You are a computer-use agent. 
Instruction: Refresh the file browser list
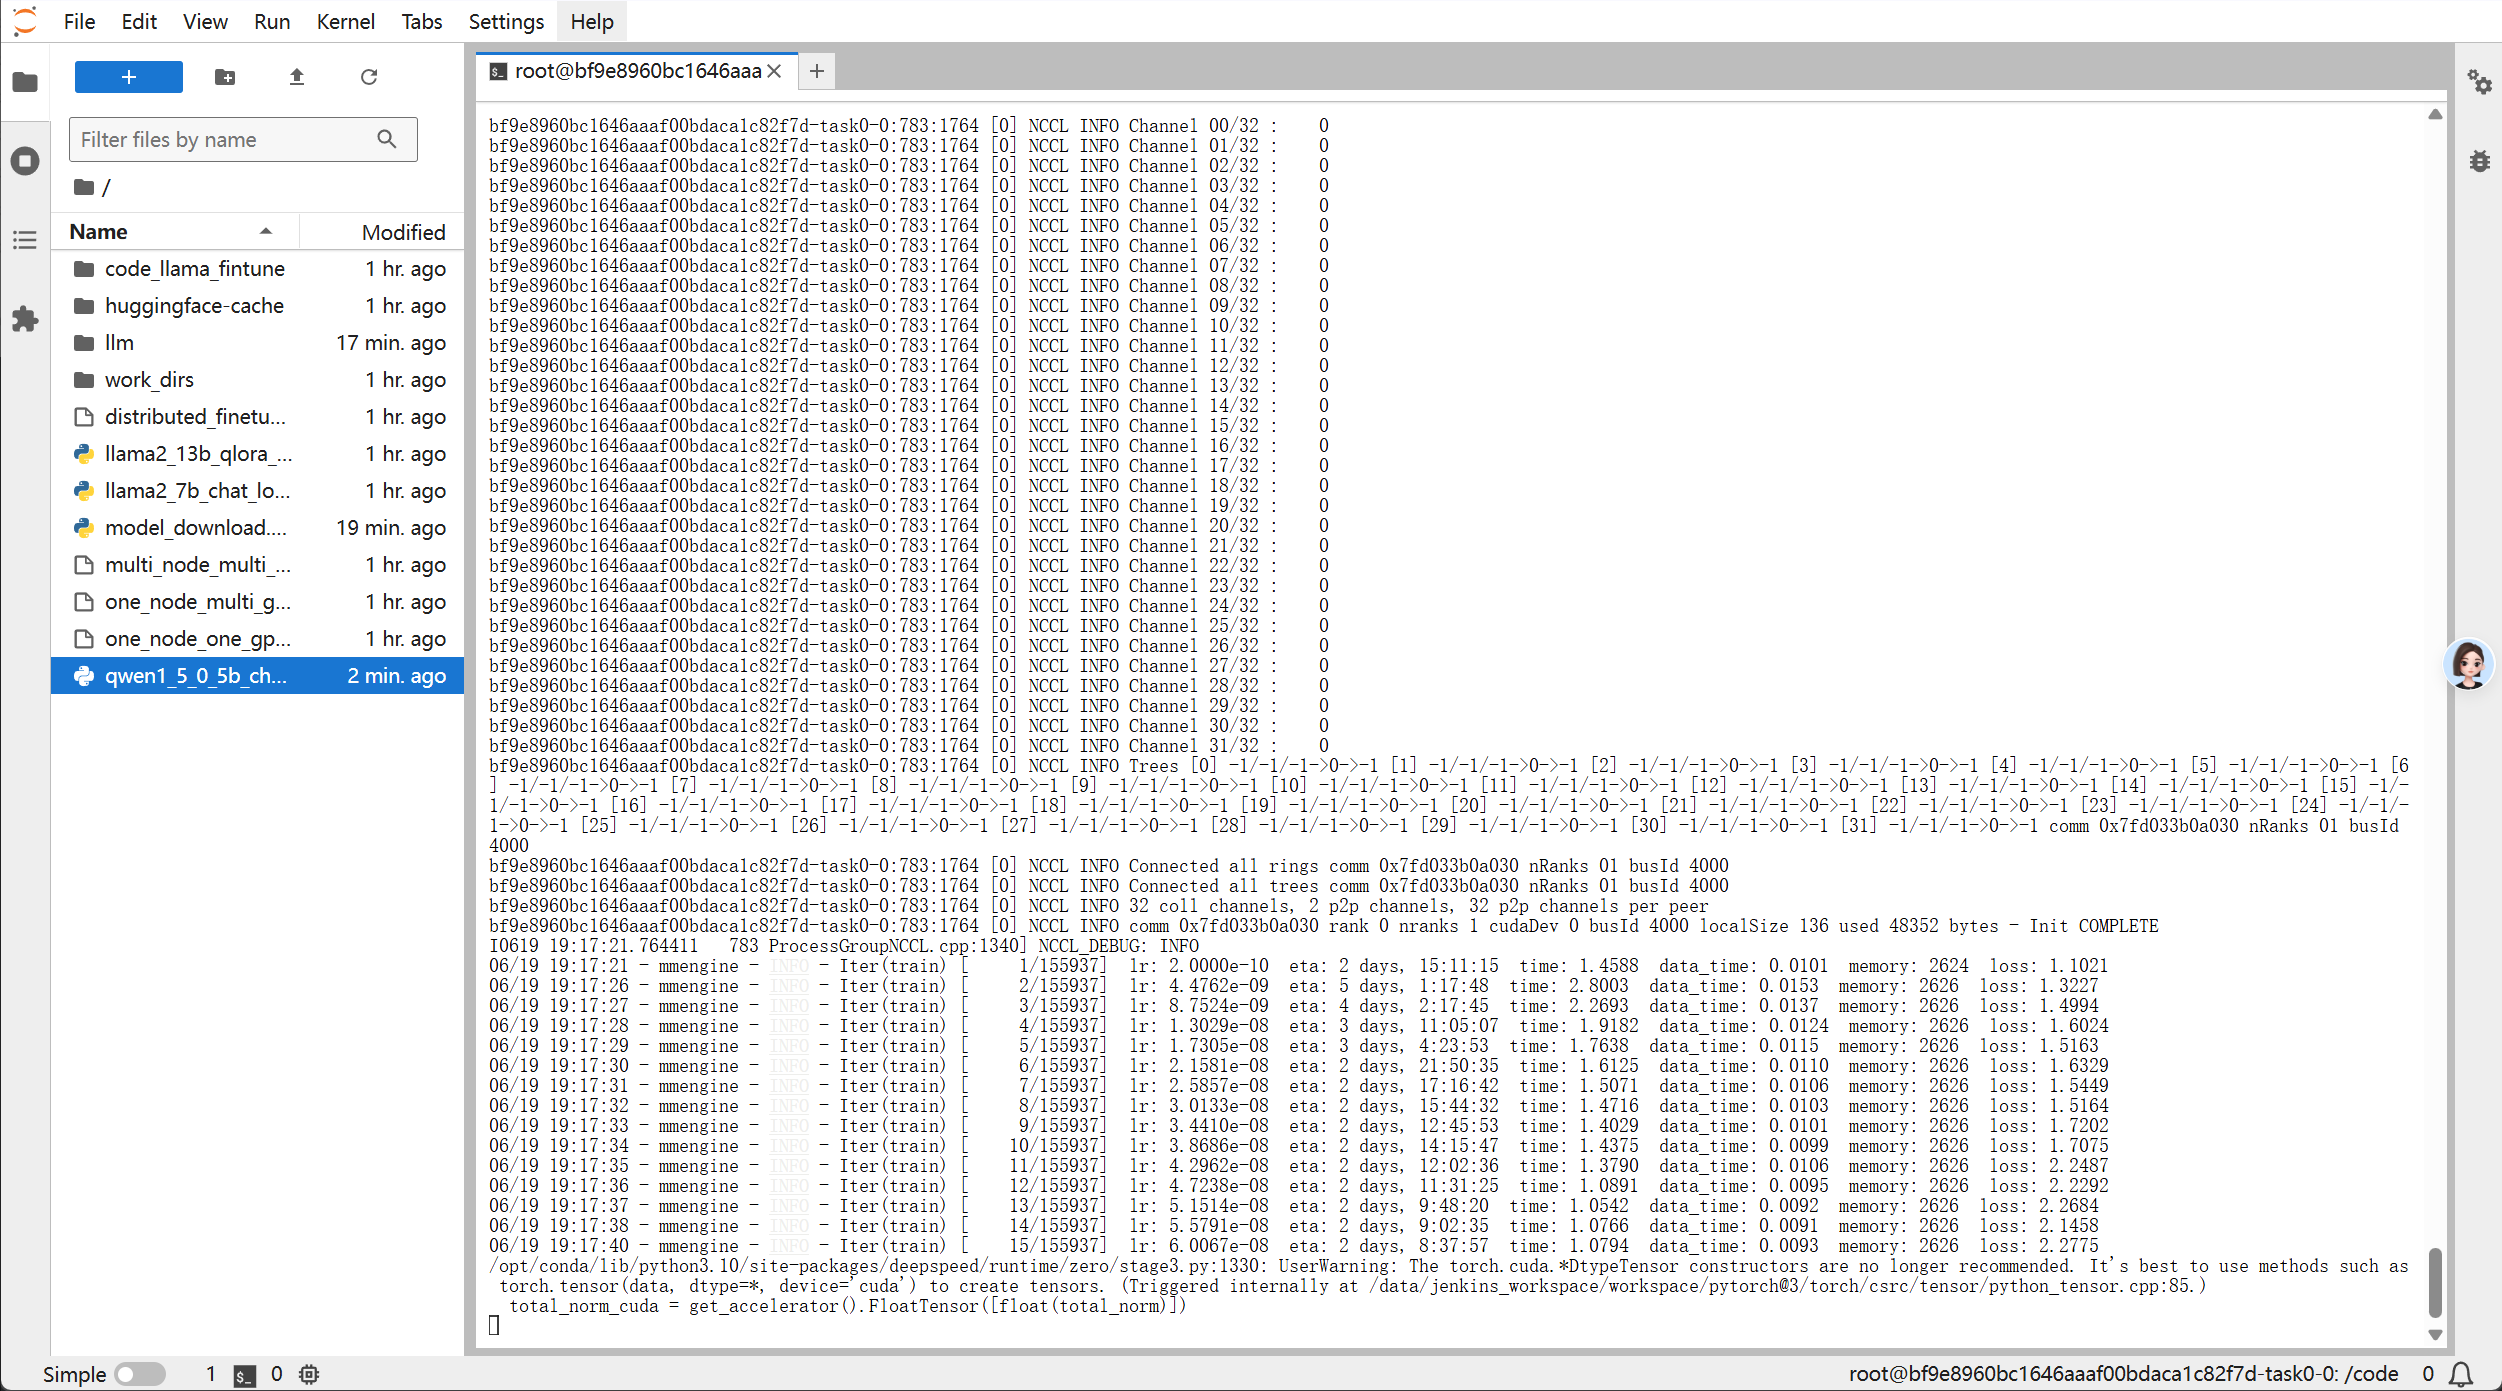369,77
